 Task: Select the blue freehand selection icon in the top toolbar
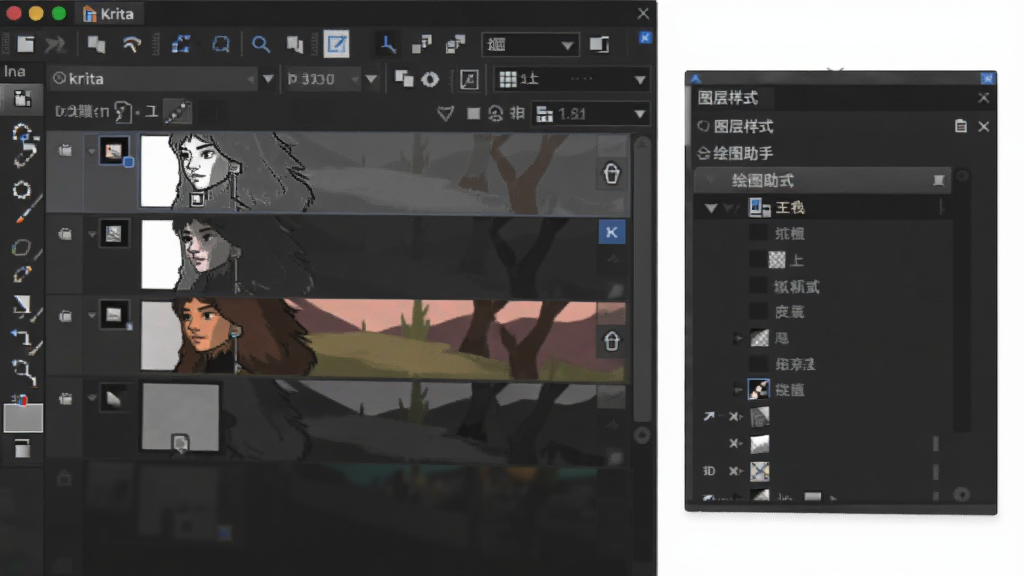[x=221, y=44]
